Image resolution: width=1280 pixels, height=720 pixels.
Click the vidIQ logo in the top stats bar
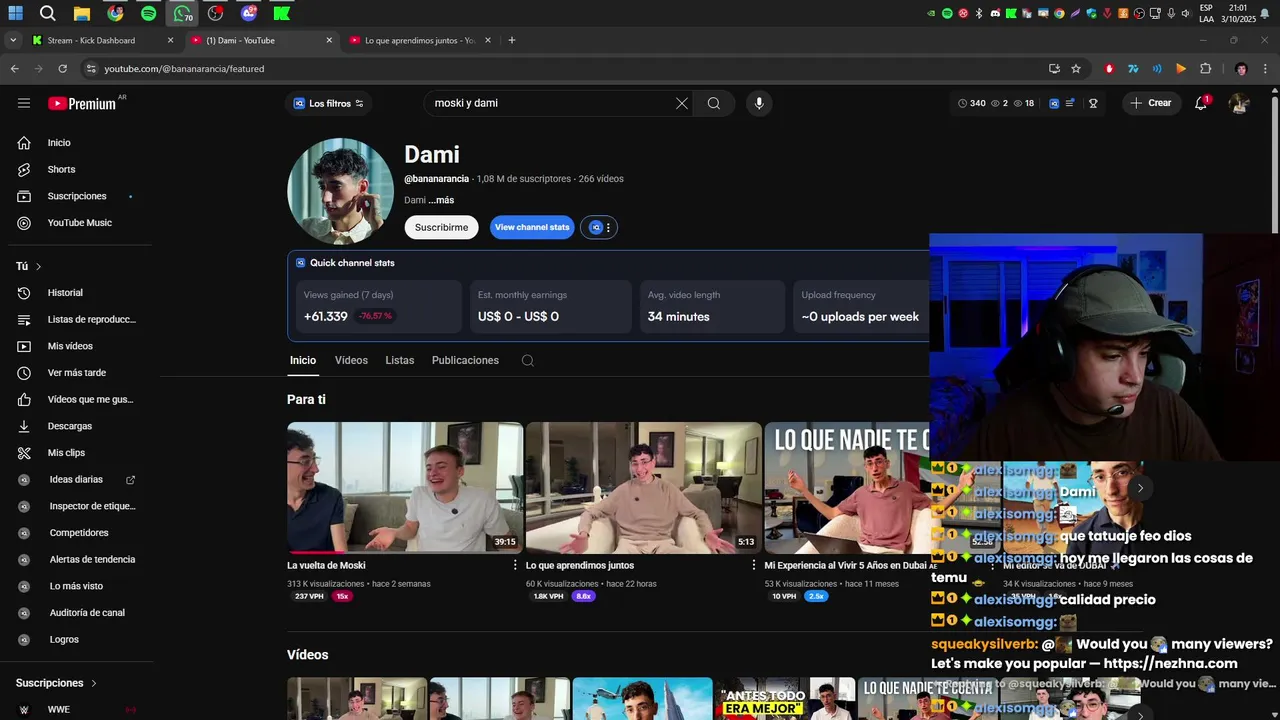[1054, 103]
